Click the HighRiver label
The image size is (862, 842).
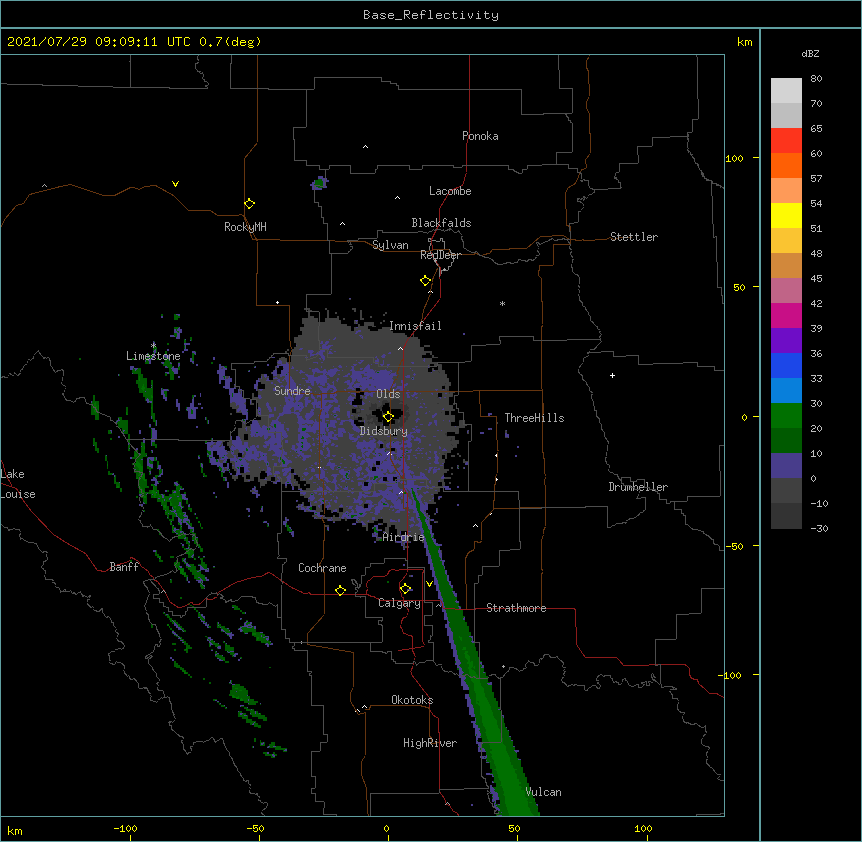(430, 743)
